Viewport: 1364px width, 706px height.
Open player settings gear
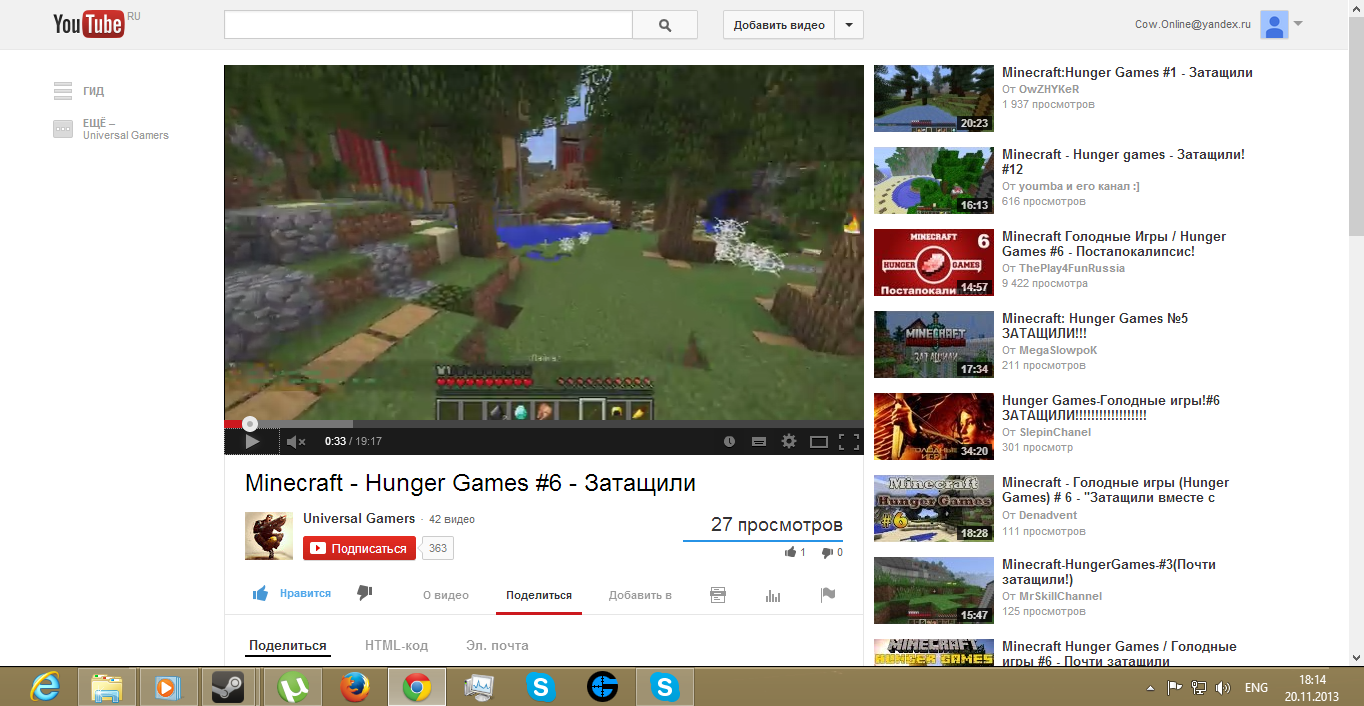pos(788,441)
